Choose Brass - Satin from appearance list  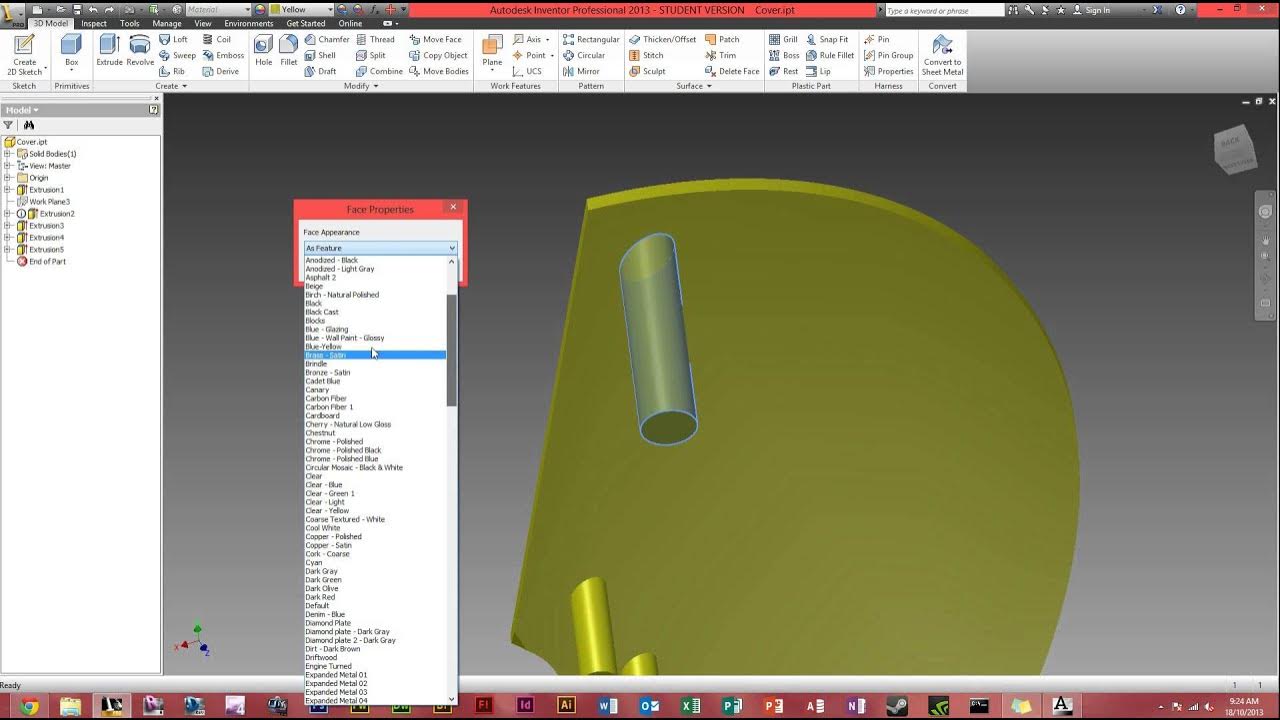(375, 355)
